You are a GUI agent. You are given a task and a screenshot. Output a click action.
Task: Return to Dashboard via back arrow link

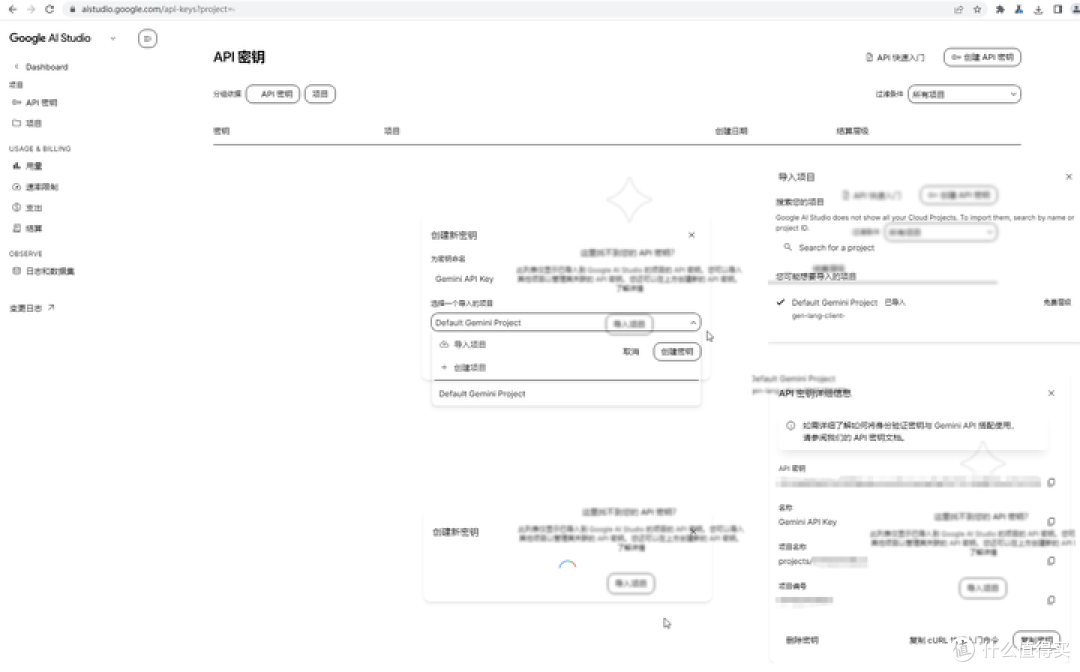(41, 67)
